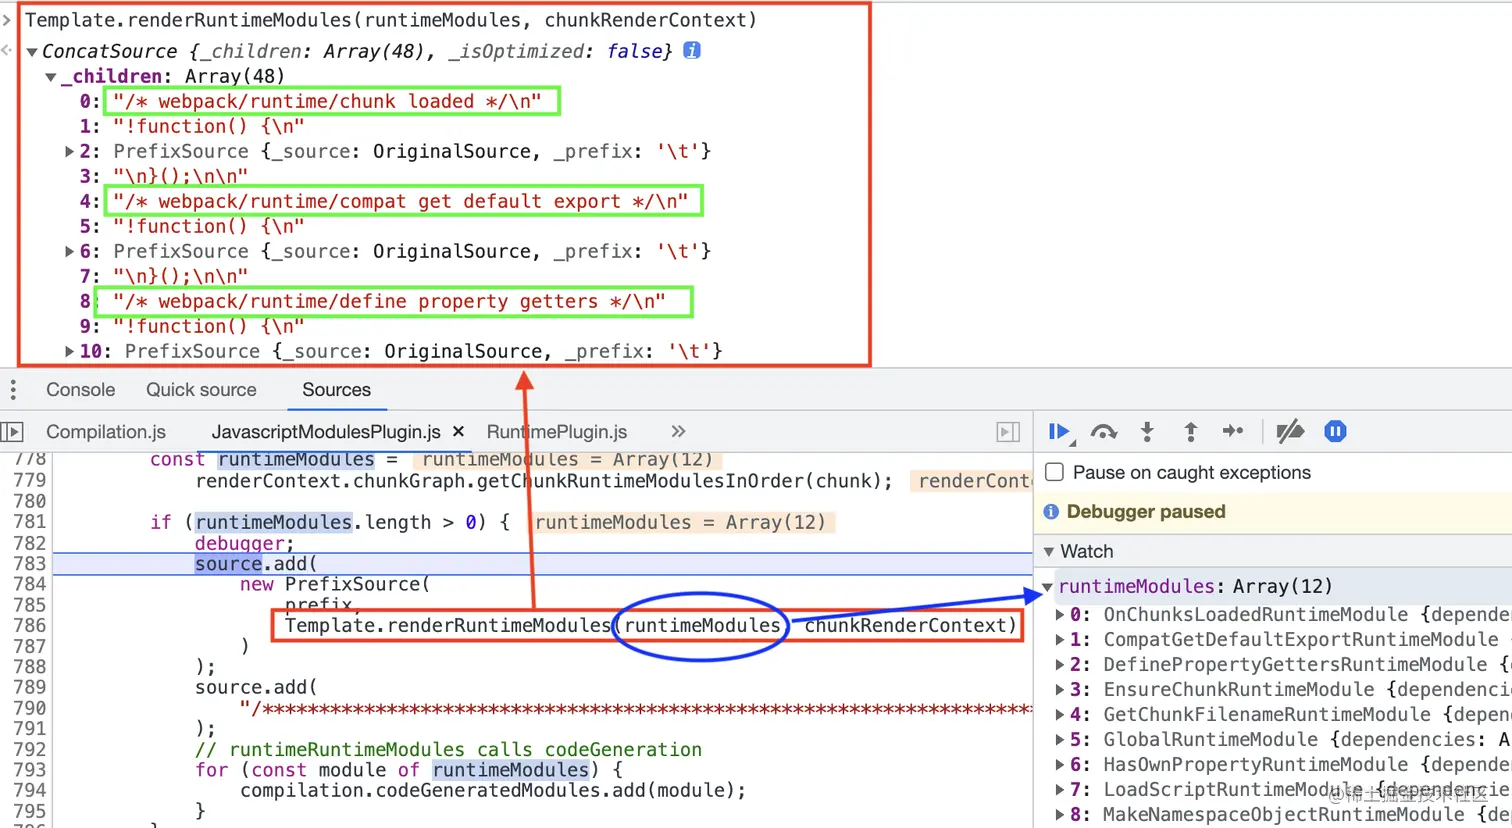
Task: Close the JavascriptModulesPlugin.js tab
Action: click(459, 431)
